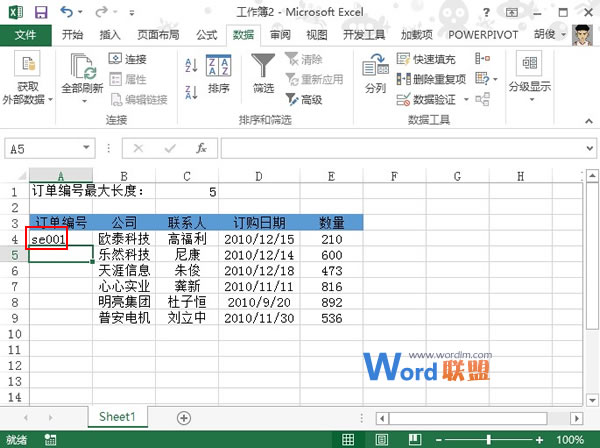Open the Get External Data button
Screen dimensions: 600x448
(x=28, y=78)
